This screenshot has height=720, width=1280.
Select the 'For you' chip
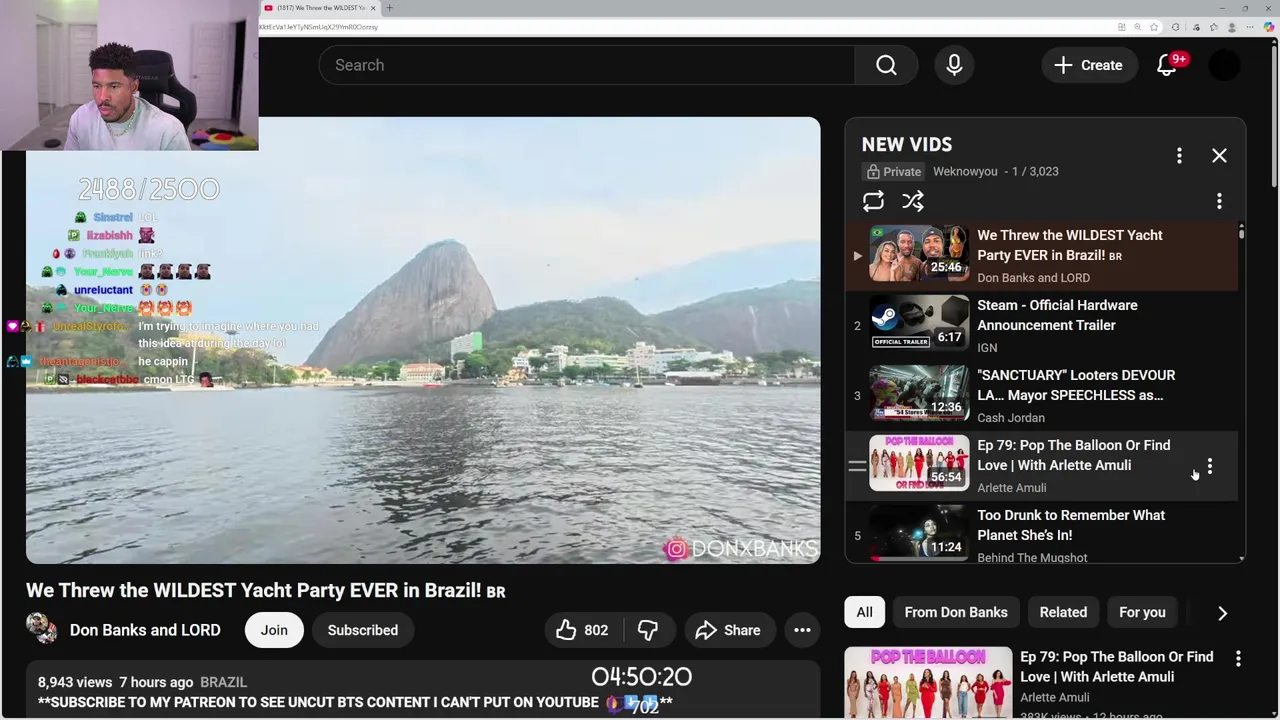coord(1142,612)
